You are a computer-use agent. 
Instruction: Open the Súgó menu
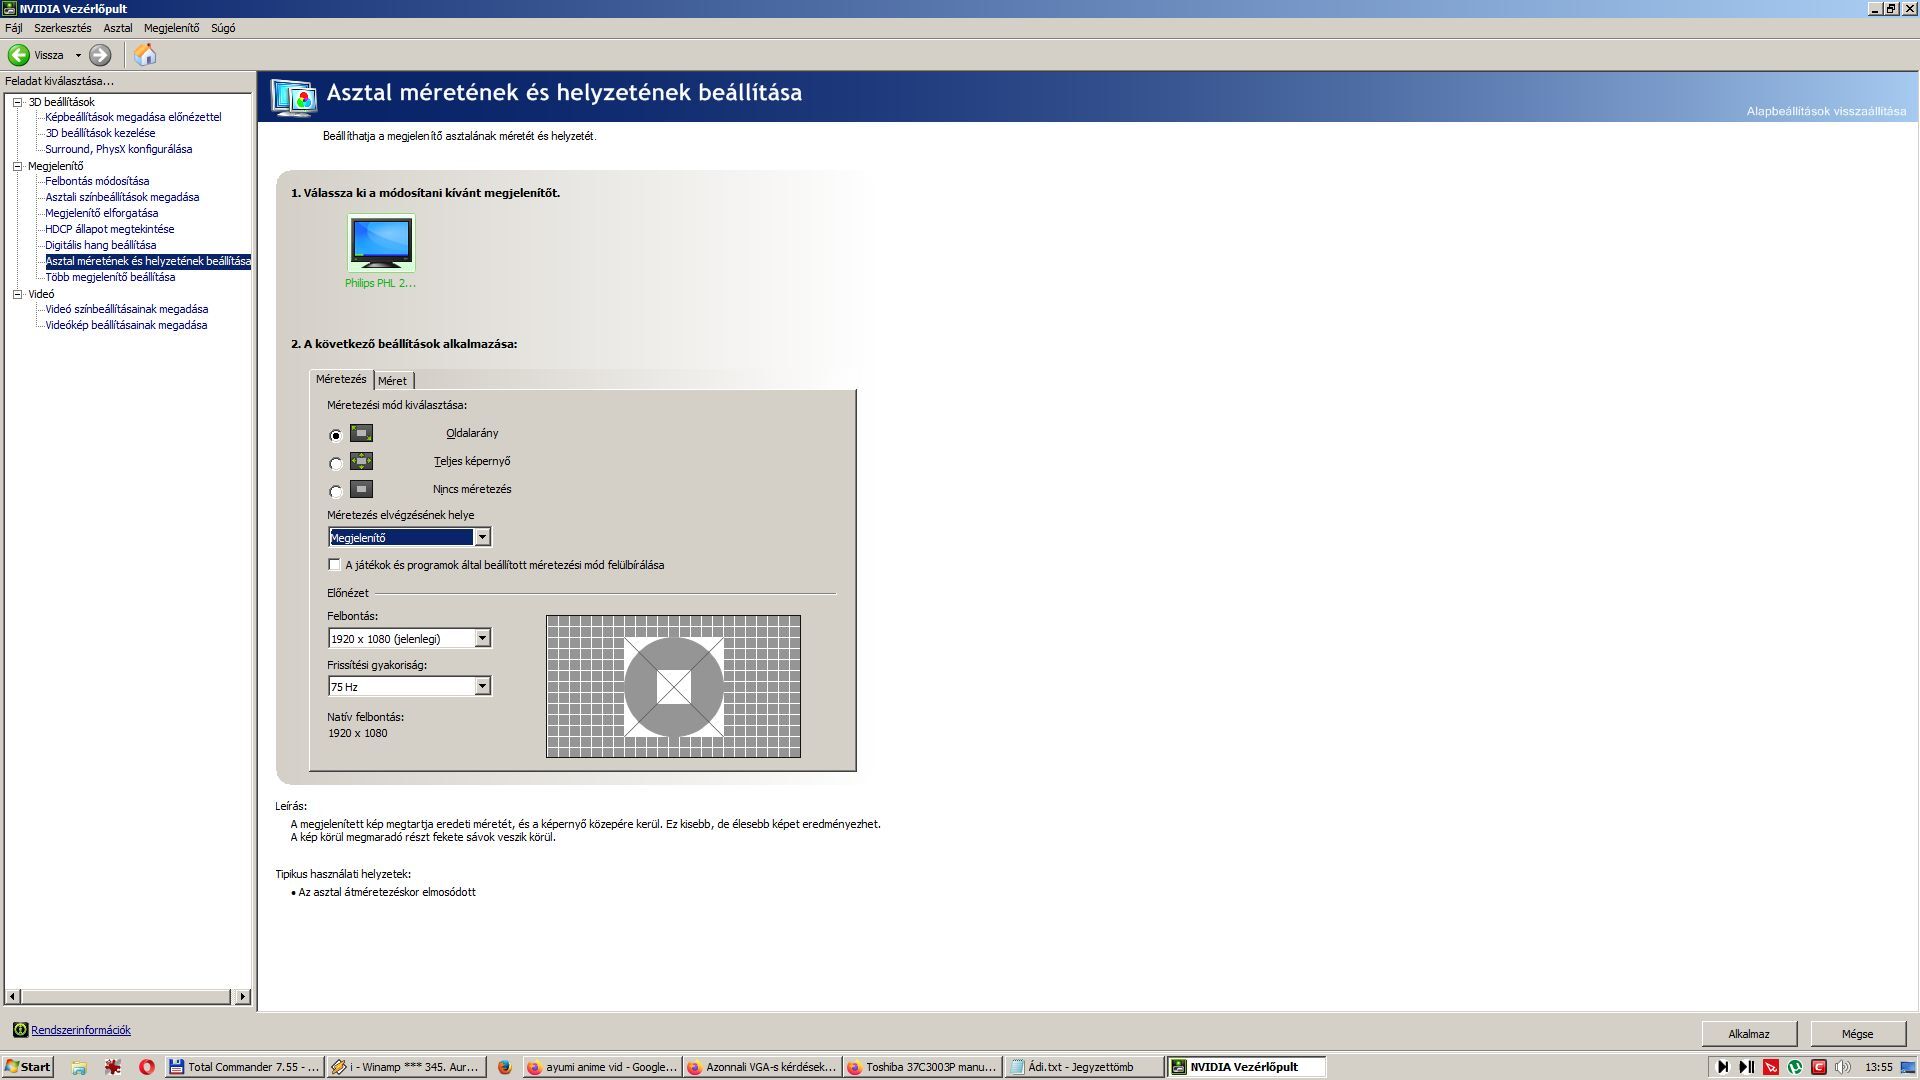pyautogui.click(x=223, y=28)
